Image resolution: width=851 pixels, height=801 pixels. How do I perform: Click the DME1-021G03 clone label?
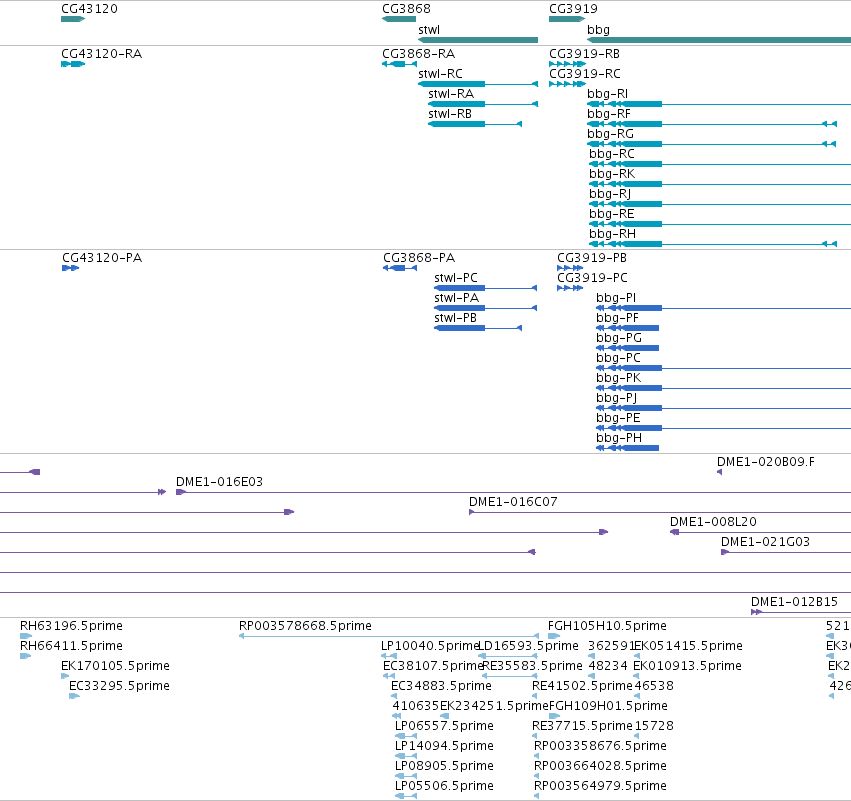tap(765, 542)
